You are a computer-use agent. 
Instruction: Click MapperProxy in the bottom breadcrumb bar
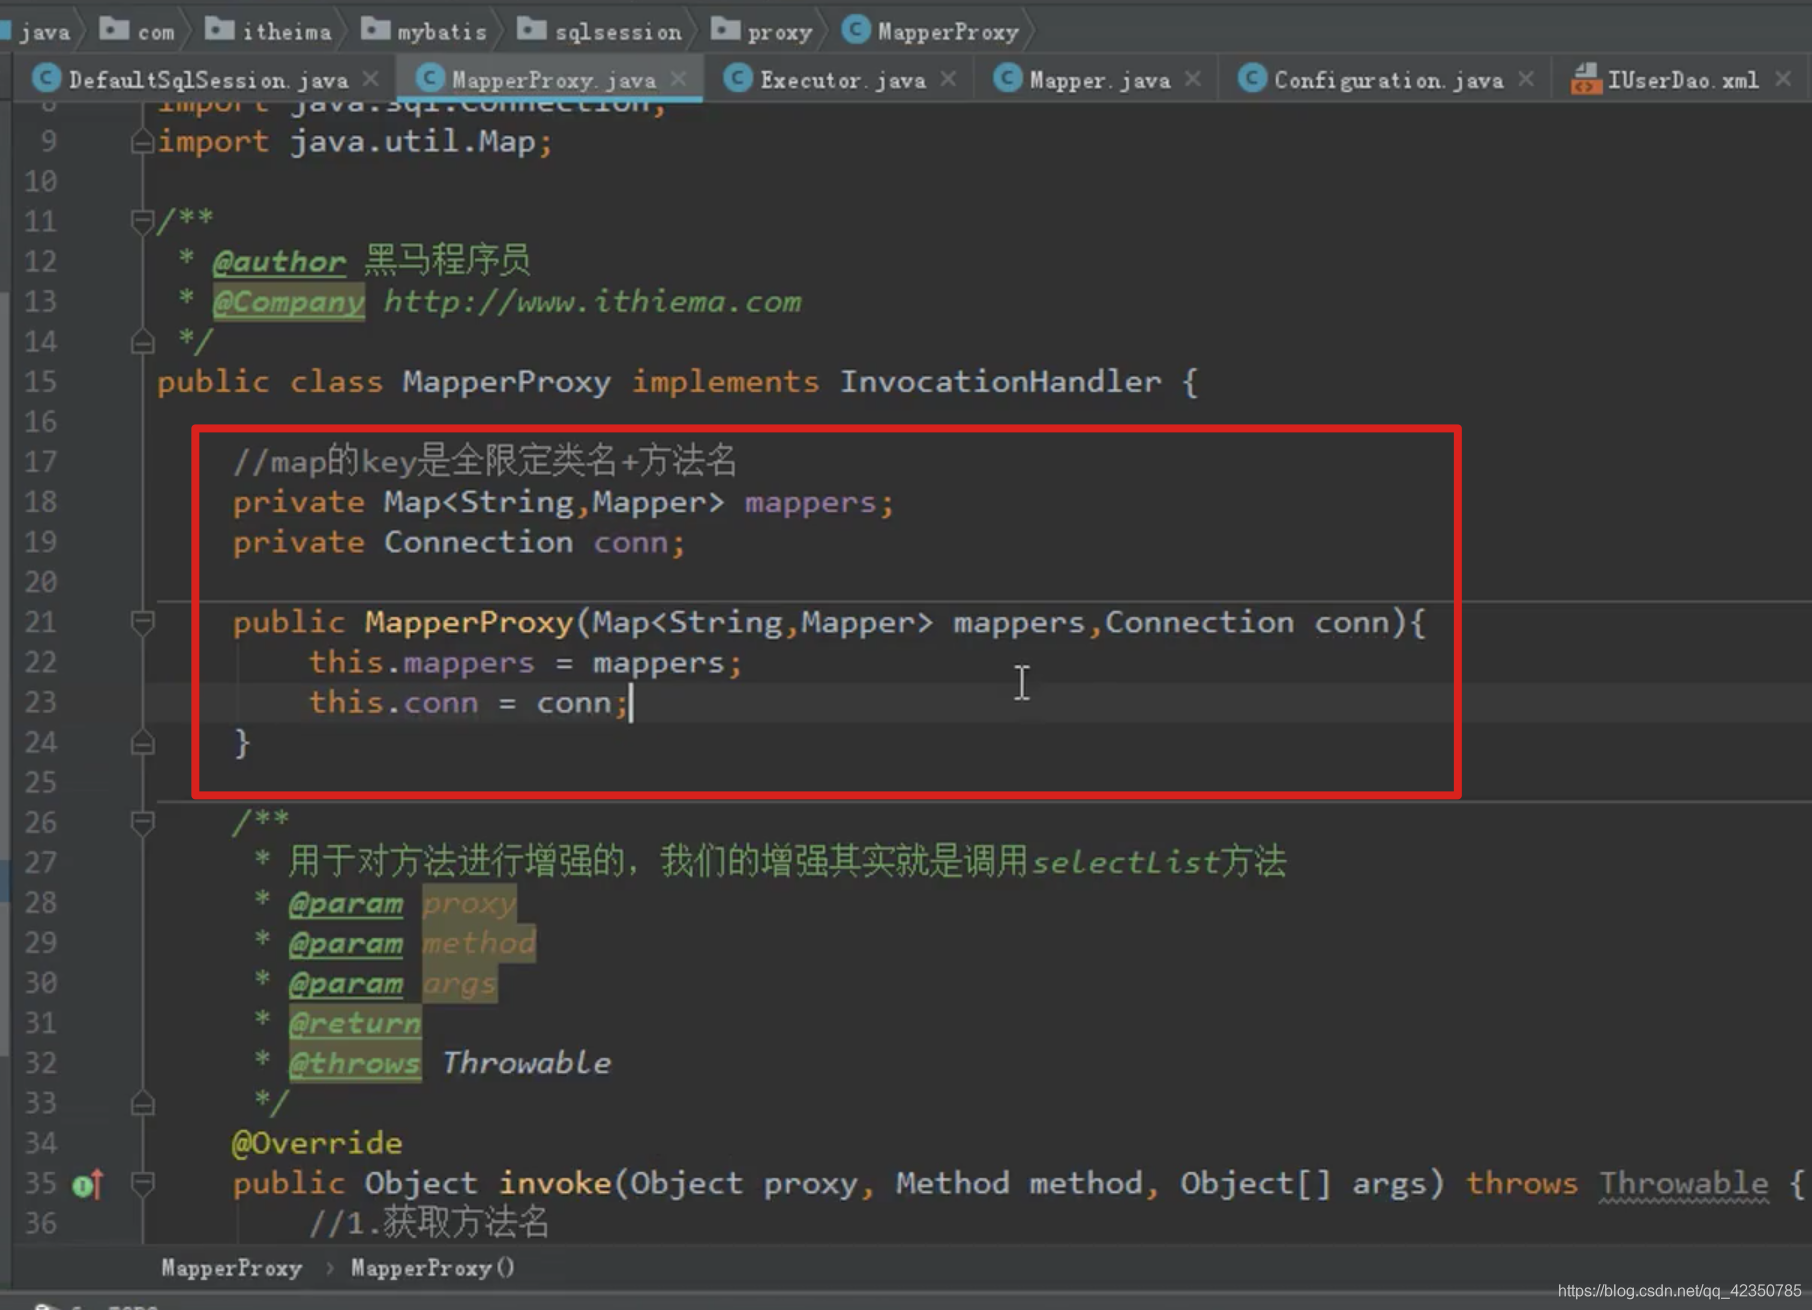[231, 1268]
